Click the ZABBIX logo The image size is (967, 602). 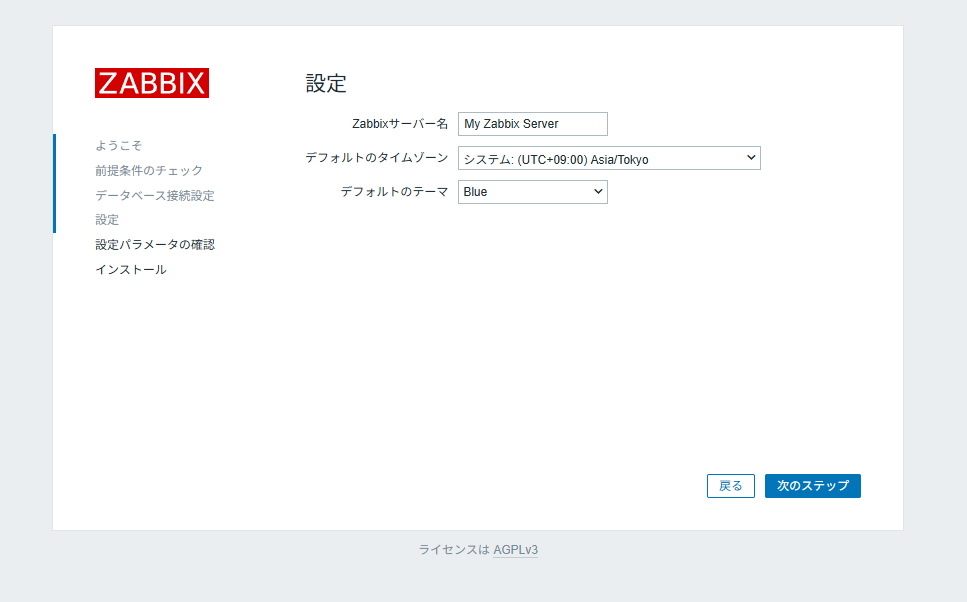coord(151,83)
